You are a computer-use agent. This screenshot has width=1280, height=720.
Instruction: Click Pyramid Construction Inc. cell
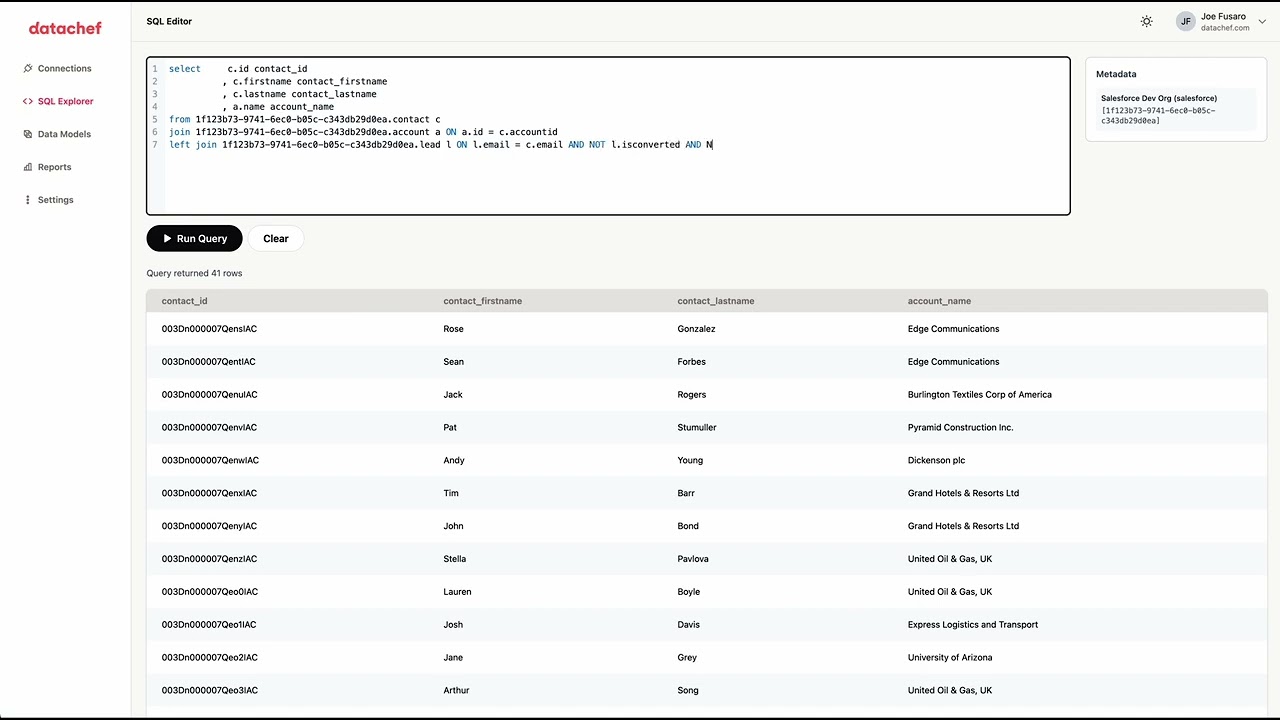click(961, 428)
